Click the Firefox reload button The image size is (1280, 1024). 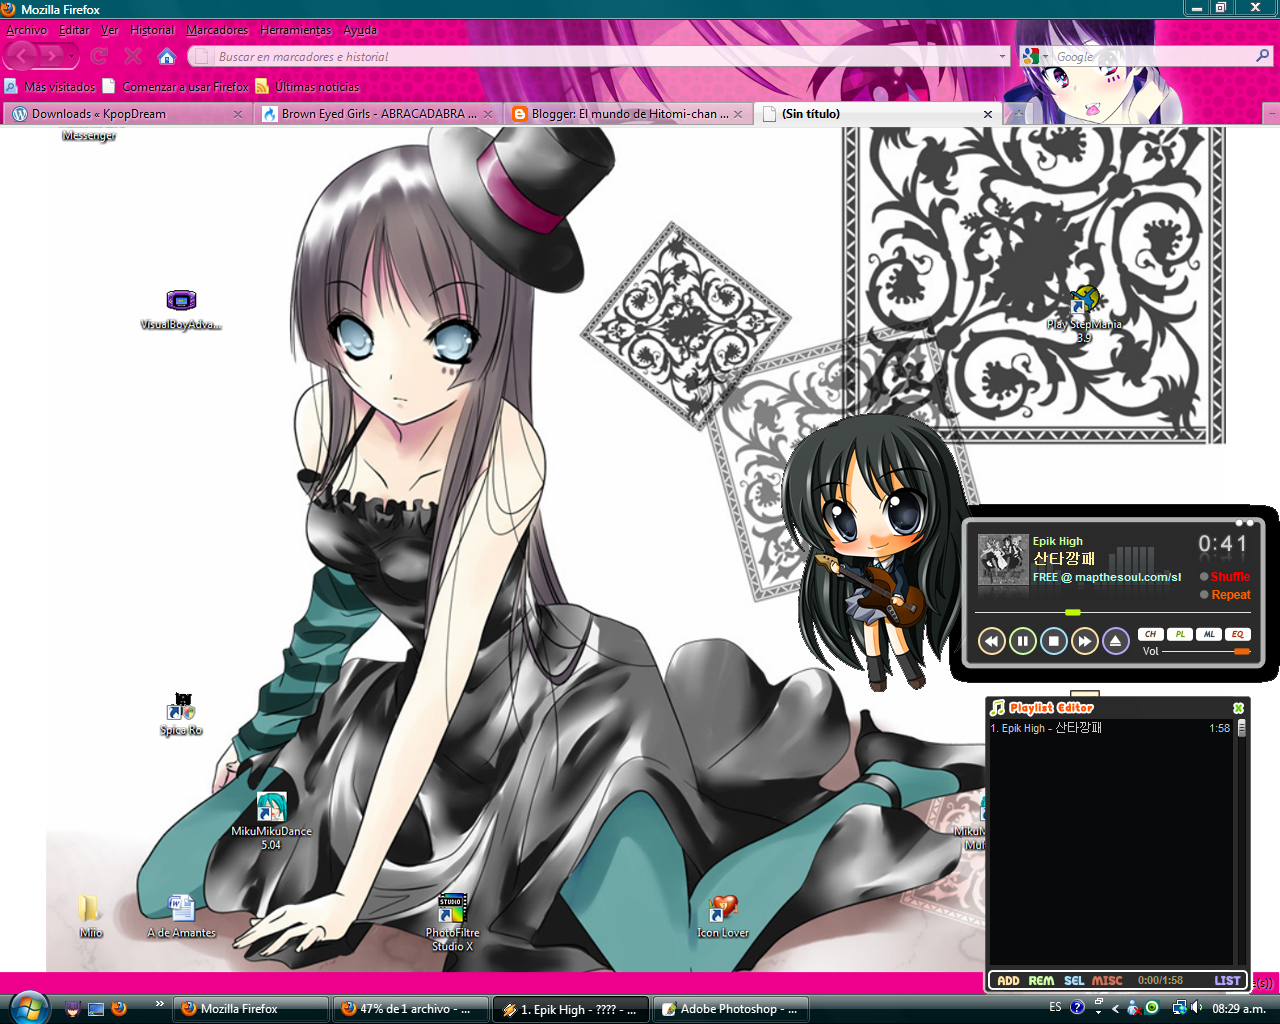coord(99,56)
